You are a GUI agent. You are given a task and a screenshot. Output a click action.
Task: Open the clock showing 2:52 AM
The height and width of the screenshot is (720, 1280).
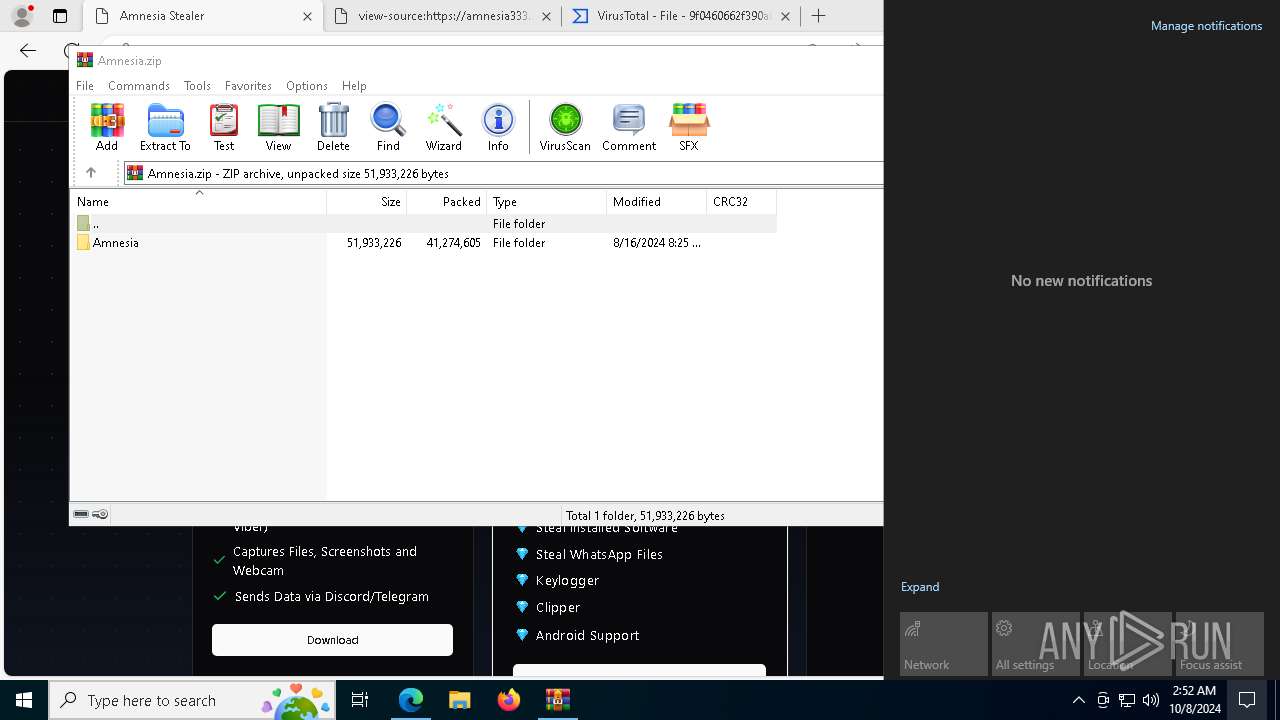tap(1194, 700)
